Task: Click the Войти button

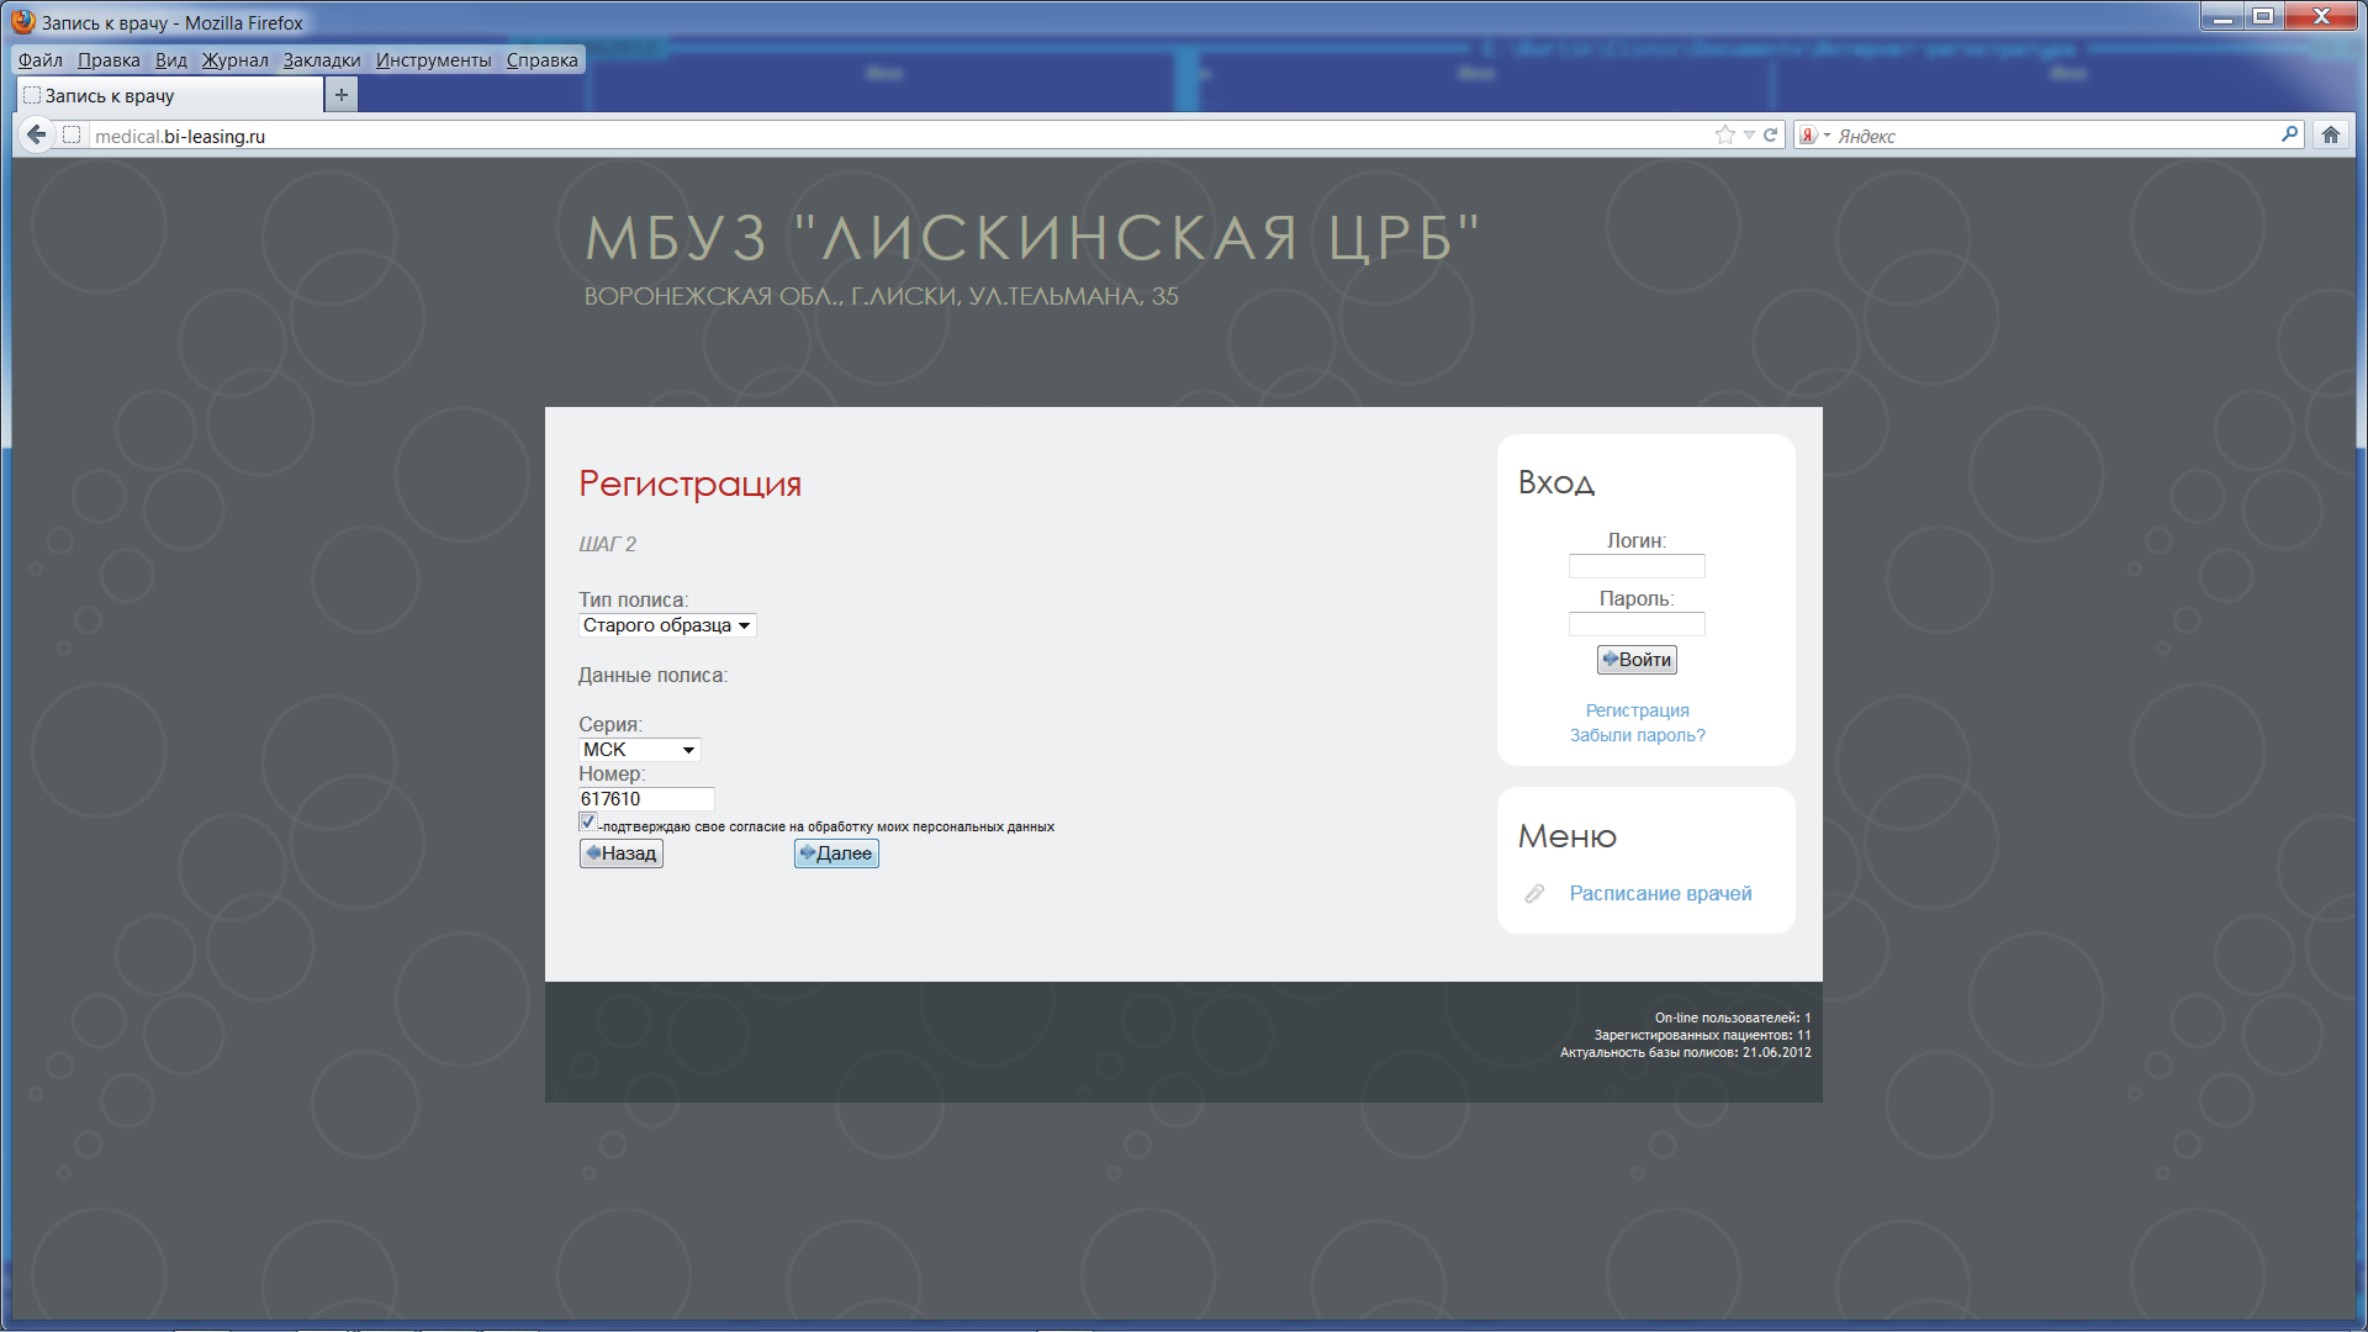Action: (1637, 659)
